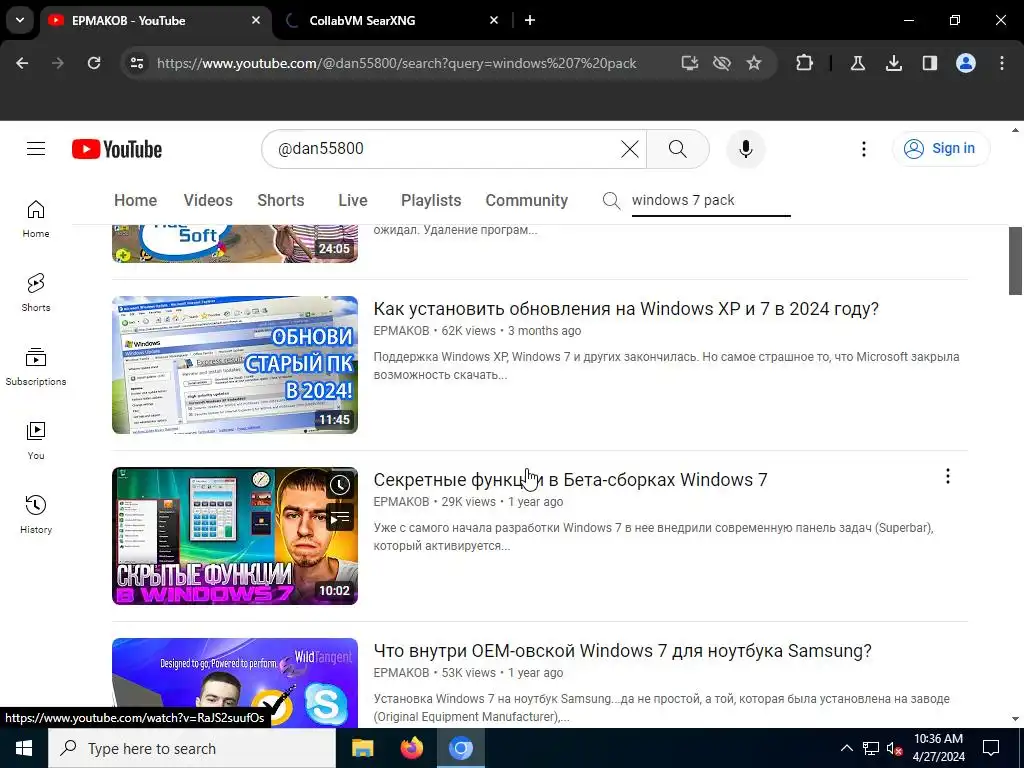The image size is (1024, 768).
Task: Open Subscriptions in the left sidebar
Action: [x=36, y=366]
